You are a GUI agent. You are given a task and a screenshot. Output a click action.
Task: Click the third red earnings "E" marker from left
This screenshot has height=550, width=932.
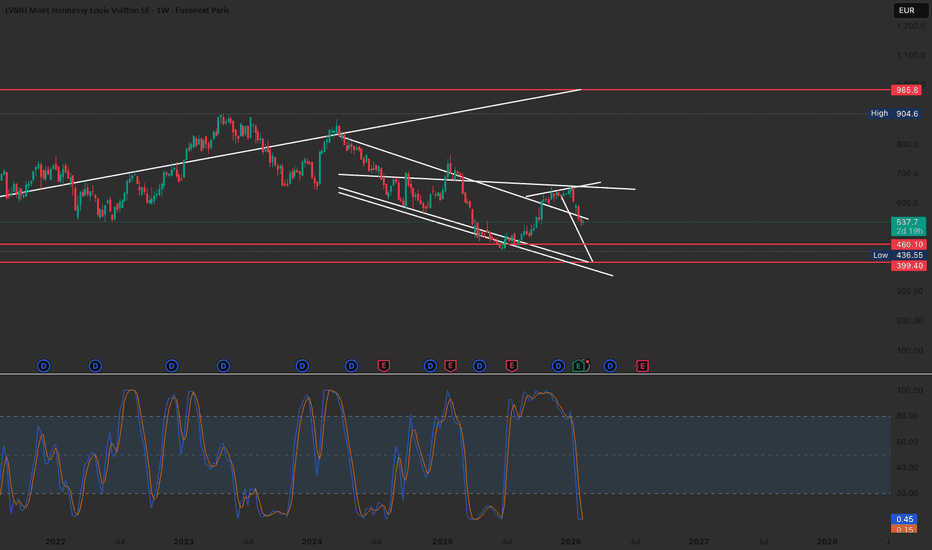[x=511, y=366]
